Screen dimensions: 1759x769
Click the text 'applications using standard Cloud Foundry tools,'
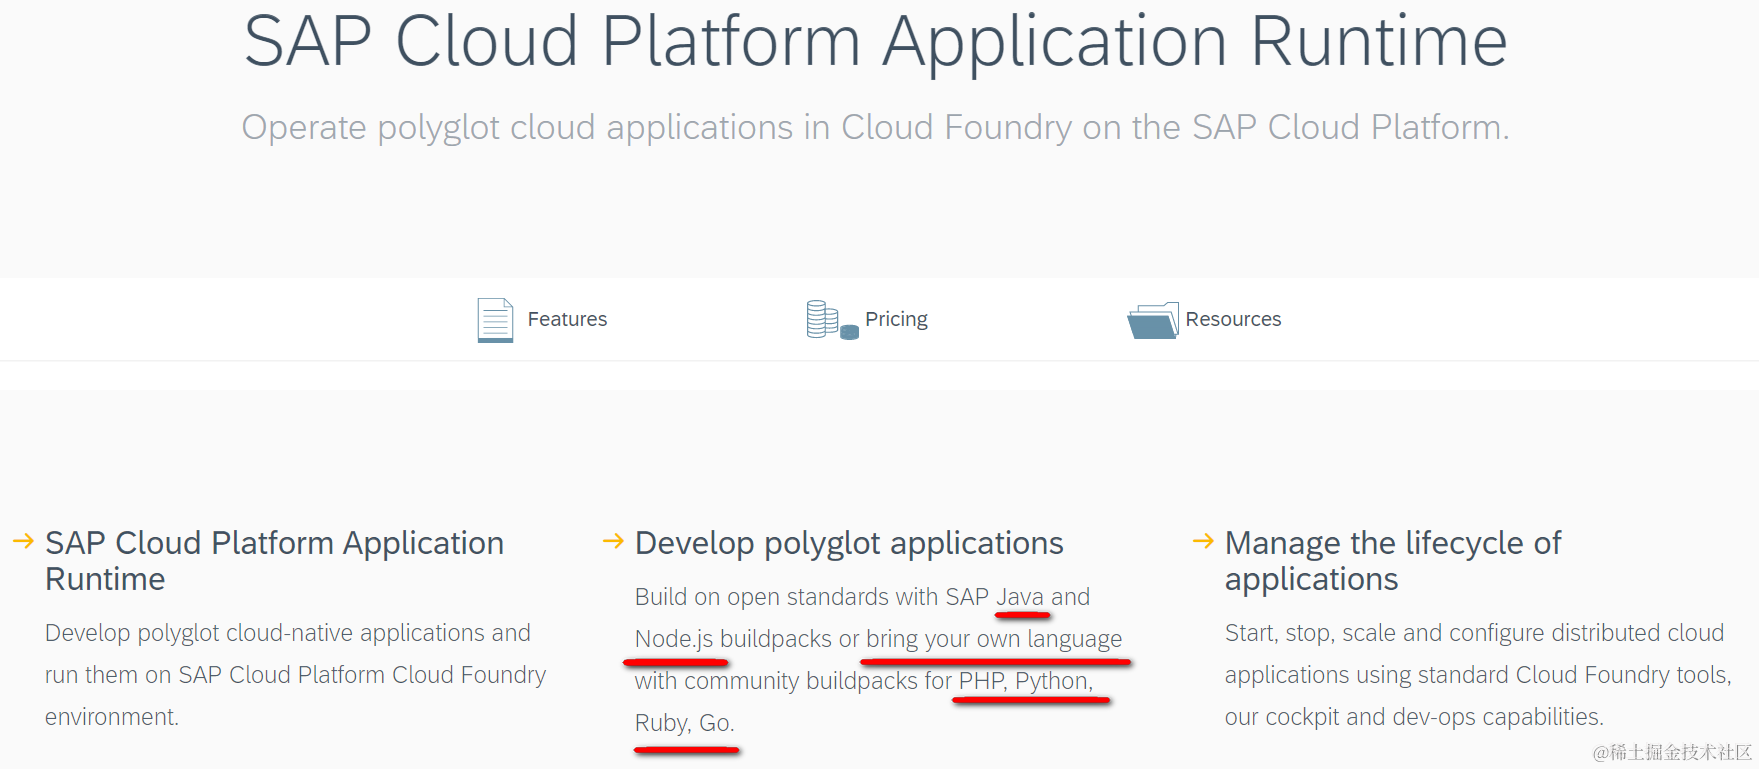pos(1478,675)
